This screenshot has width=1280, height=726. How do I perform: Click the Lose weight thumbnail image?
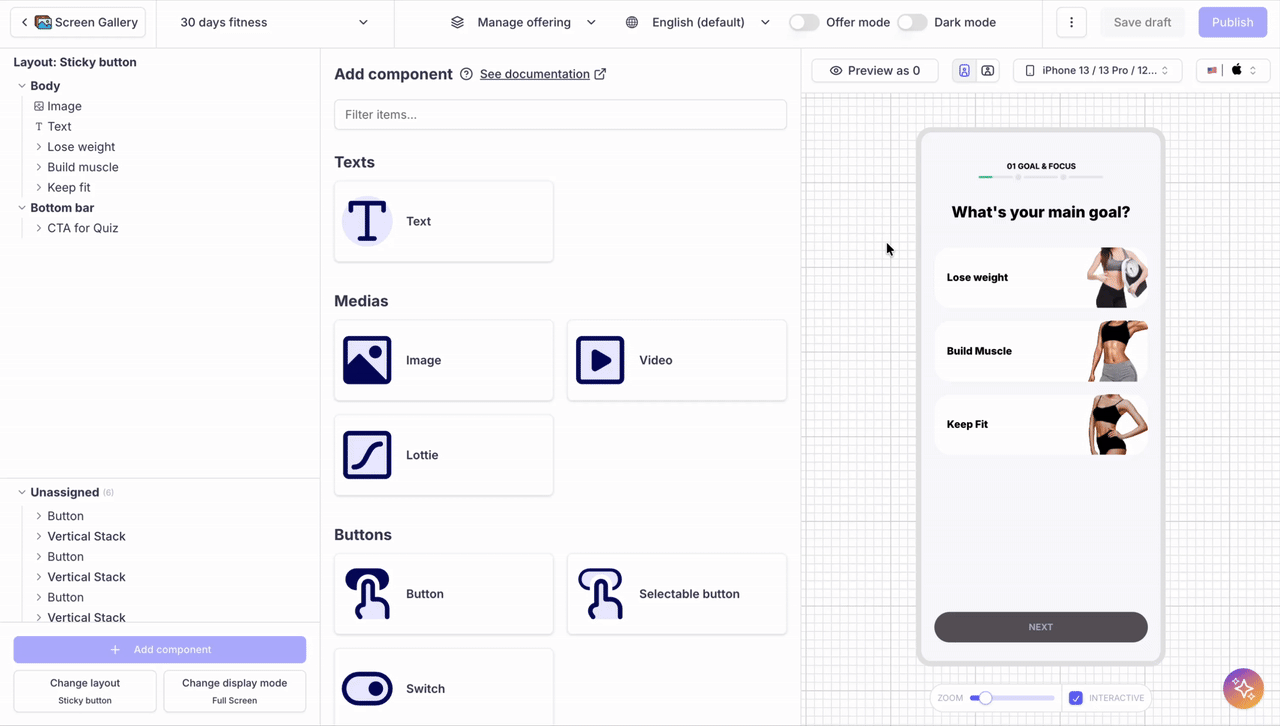pos(1117,278)
